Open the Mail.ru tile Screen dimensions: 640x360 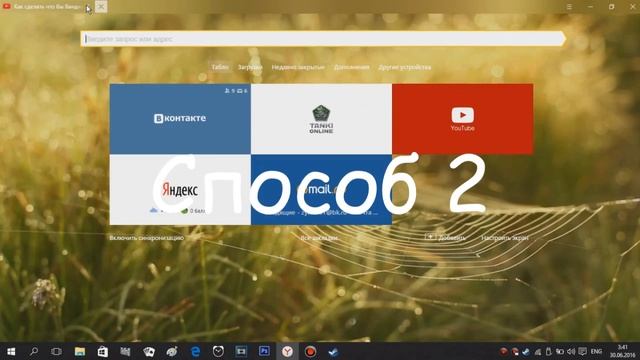coord(321,190)
